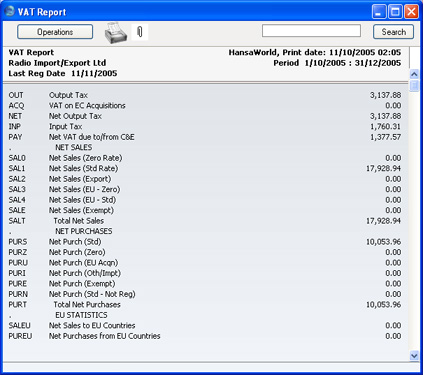Click the vertical scrollbar thumb

(414, 85)
